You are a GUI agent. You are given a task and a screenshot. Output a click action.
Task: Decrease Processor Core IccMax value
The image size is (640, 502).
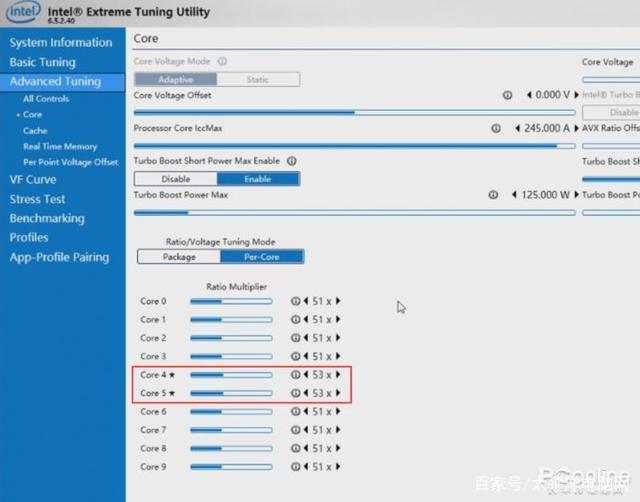coord(518,128)
